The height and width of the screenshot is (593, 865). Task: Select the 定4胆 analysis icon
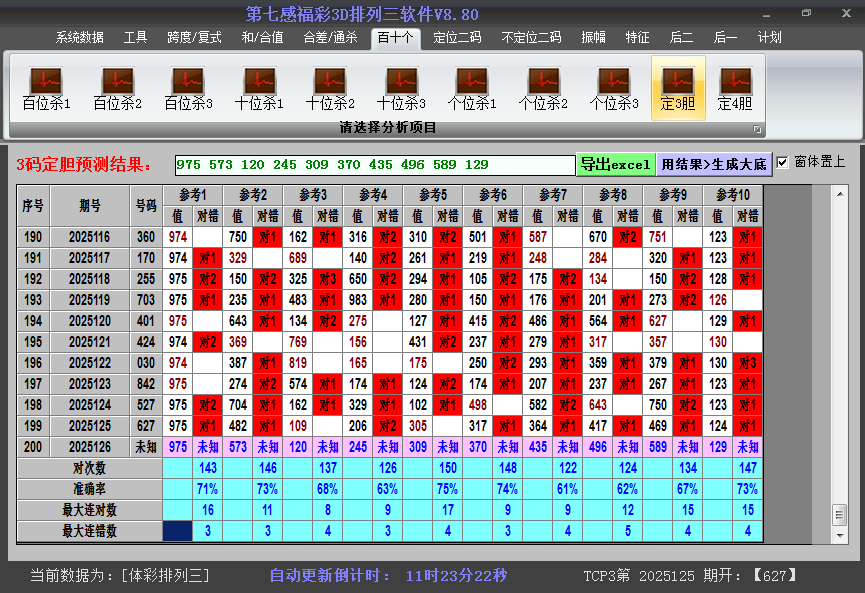click(735, 88)
